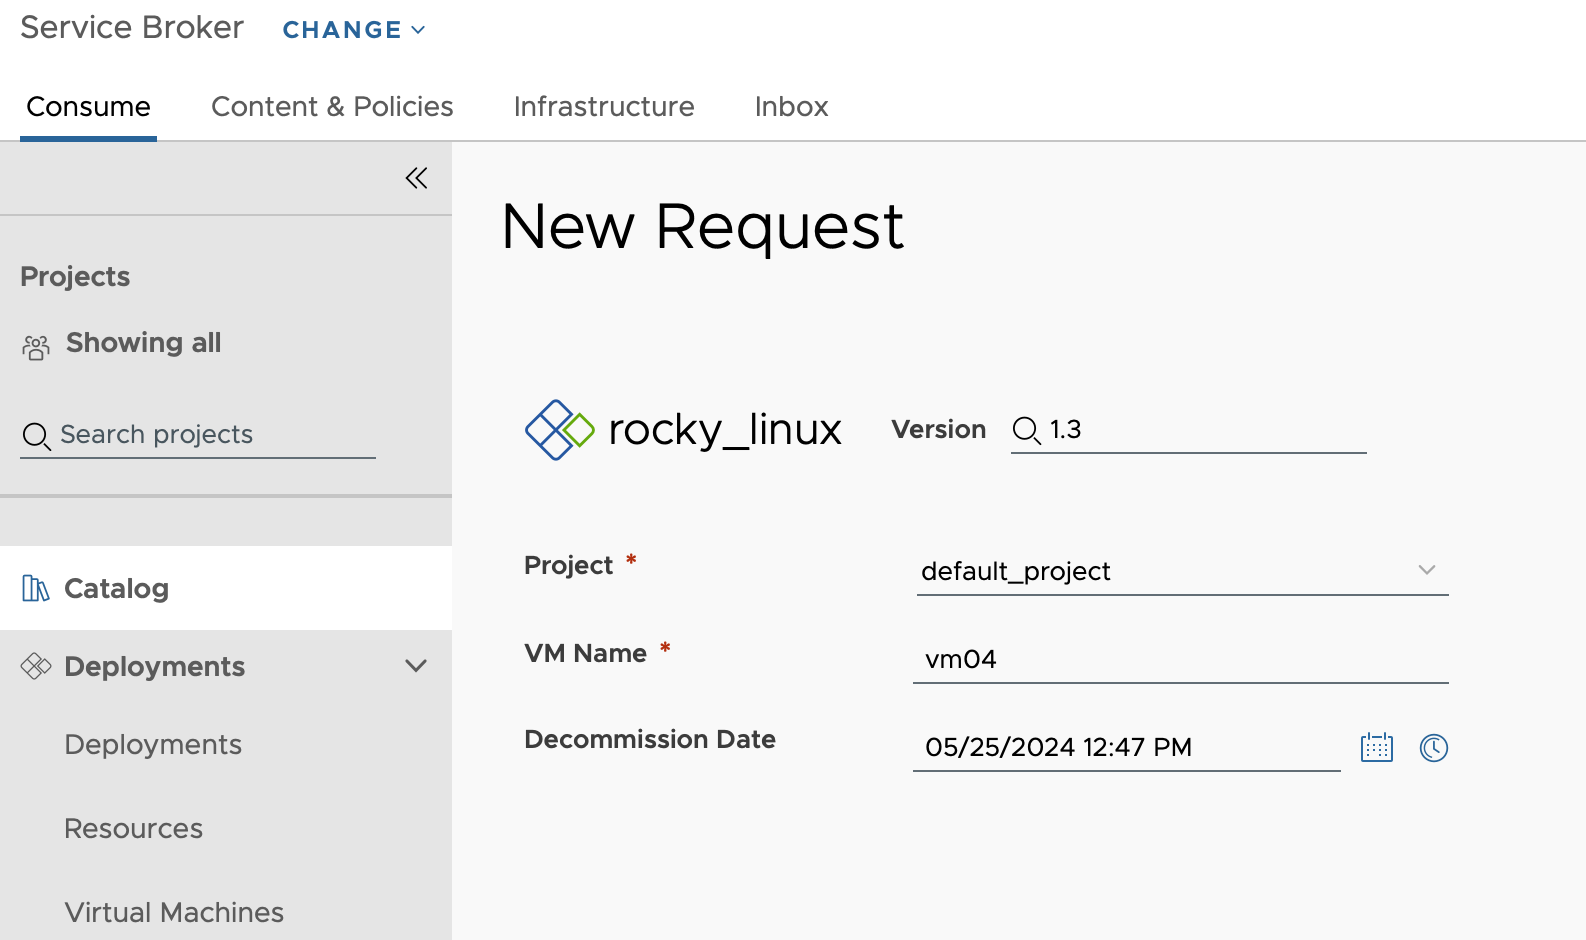This screenshot has width=1586, height=940.
Task: Open the CHANGE service dropdown
Action: [x=354, y=30]
